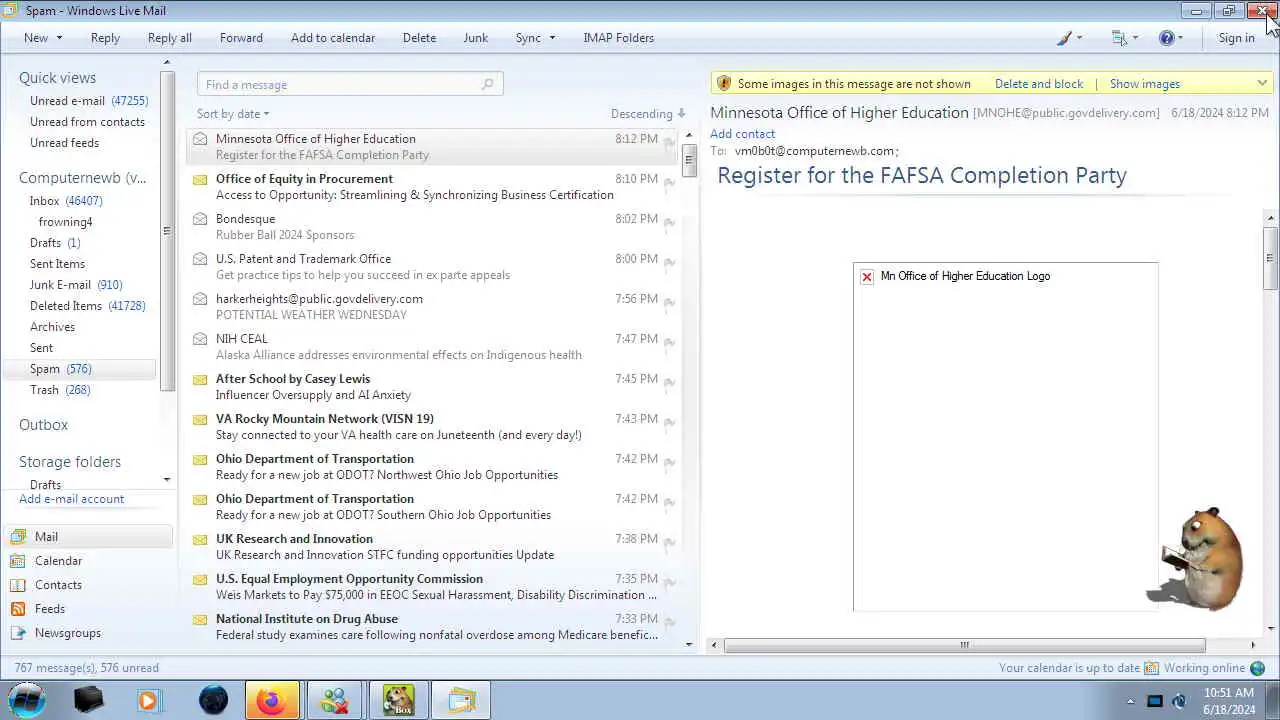Click the Working online globe status icon

pyautogui.click(x=1258, y=668)
